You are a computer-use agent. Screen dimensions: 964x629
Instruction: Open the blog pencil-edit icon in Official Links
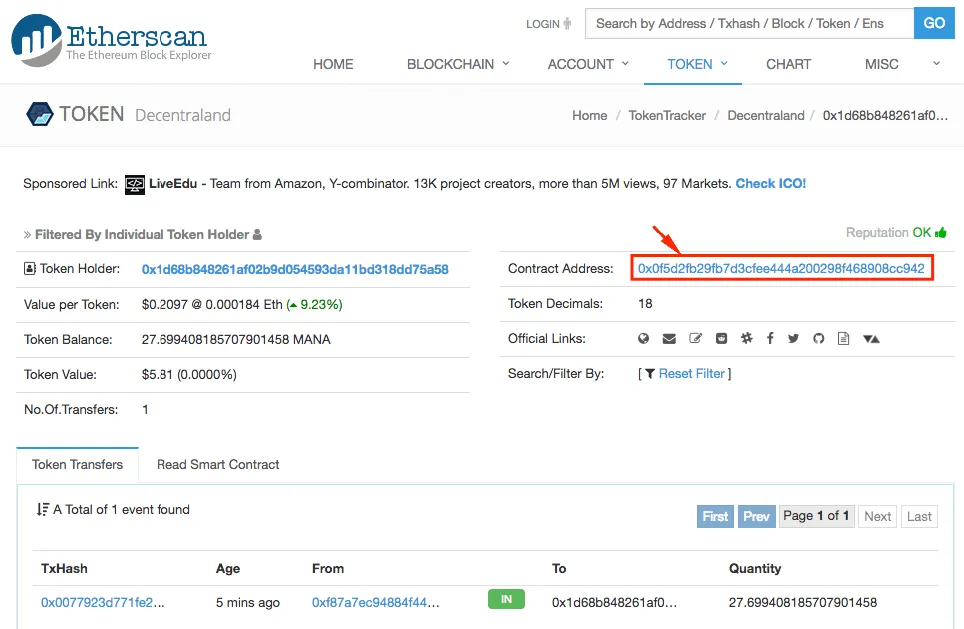click(x=695, y=338)
